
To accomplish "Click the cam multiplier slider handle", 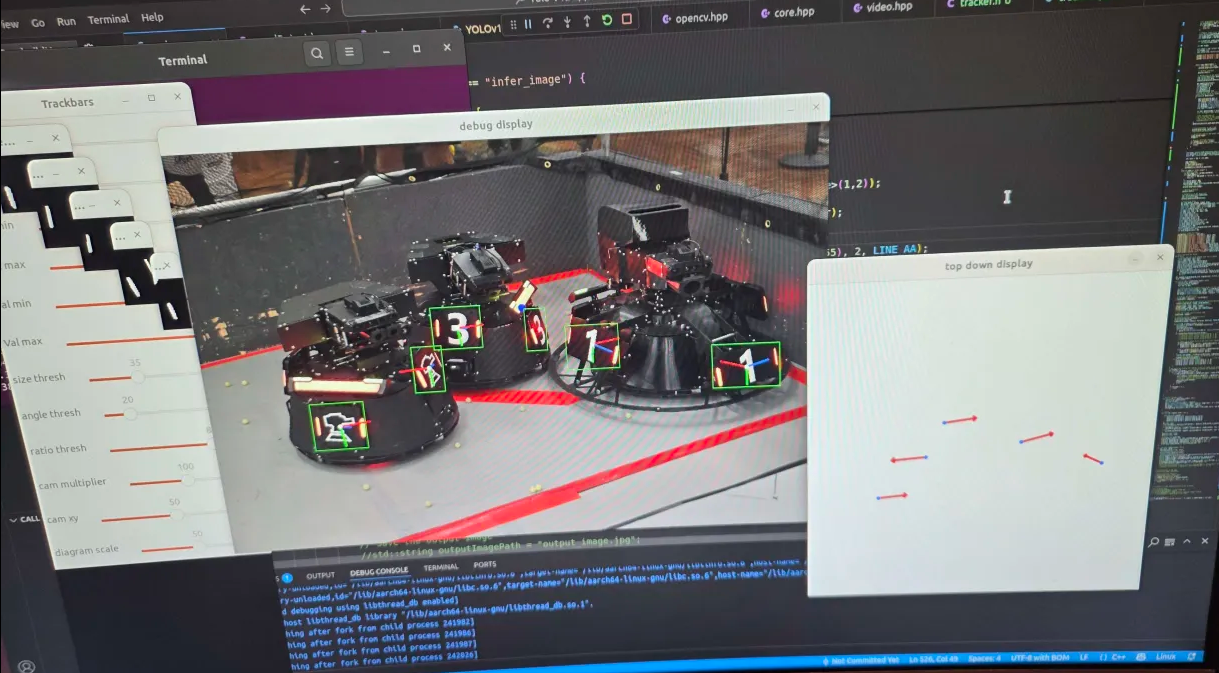I will click(186, 480).
